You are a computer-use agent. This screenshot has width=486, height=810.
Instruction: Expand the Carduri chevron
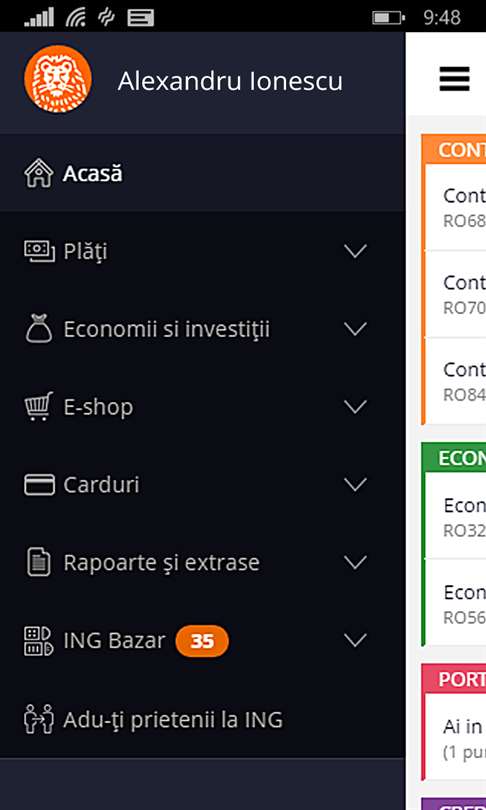click(x=355, y=485)
